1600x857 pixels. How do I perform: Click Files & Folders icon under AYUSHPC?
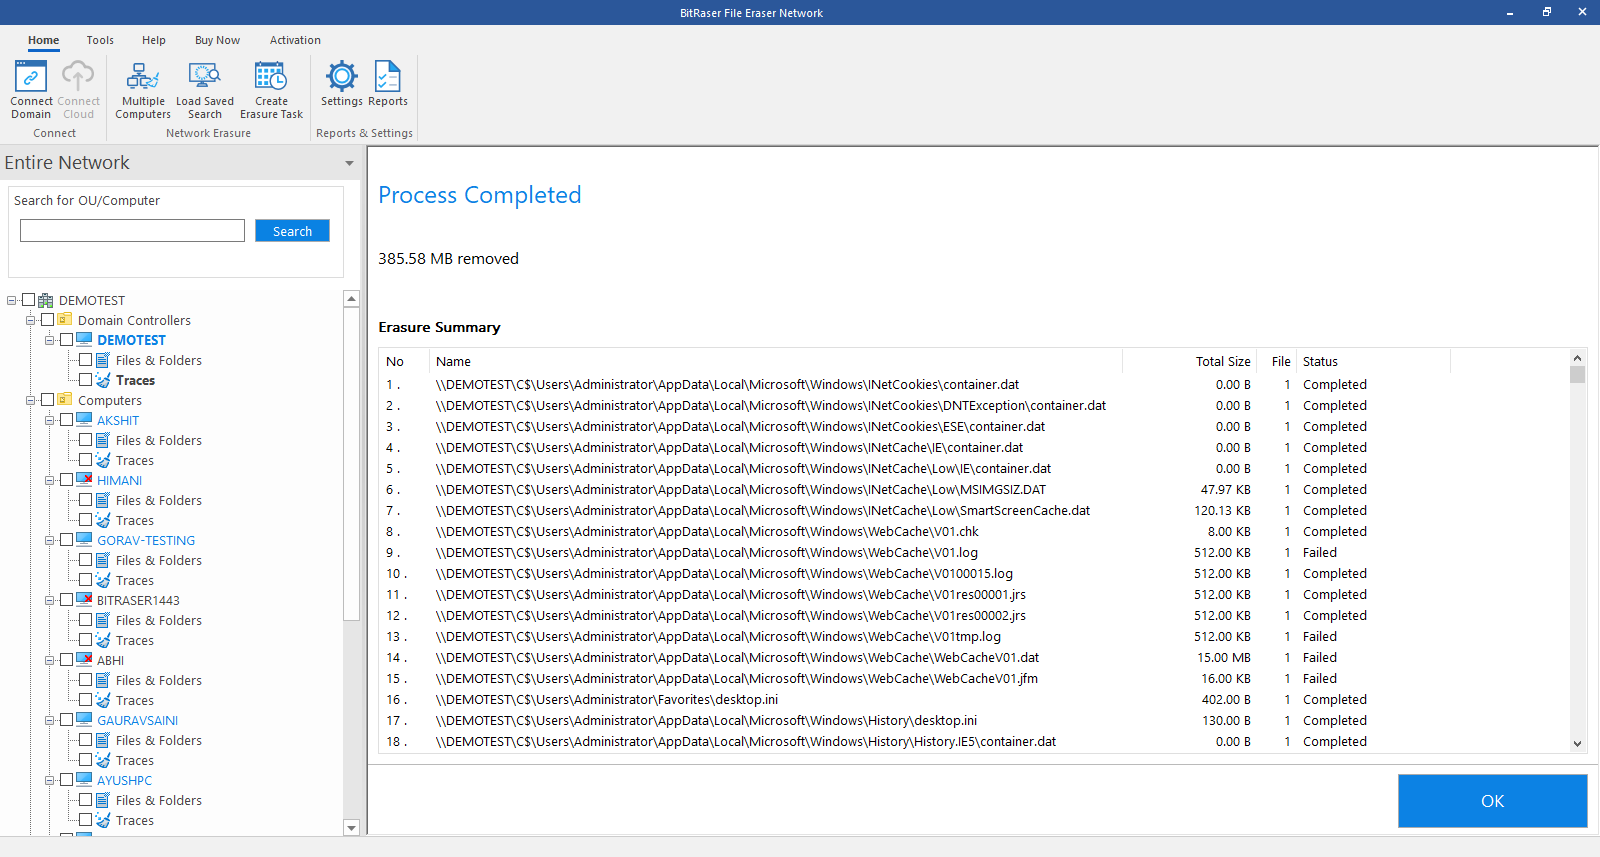click(103, 800)
